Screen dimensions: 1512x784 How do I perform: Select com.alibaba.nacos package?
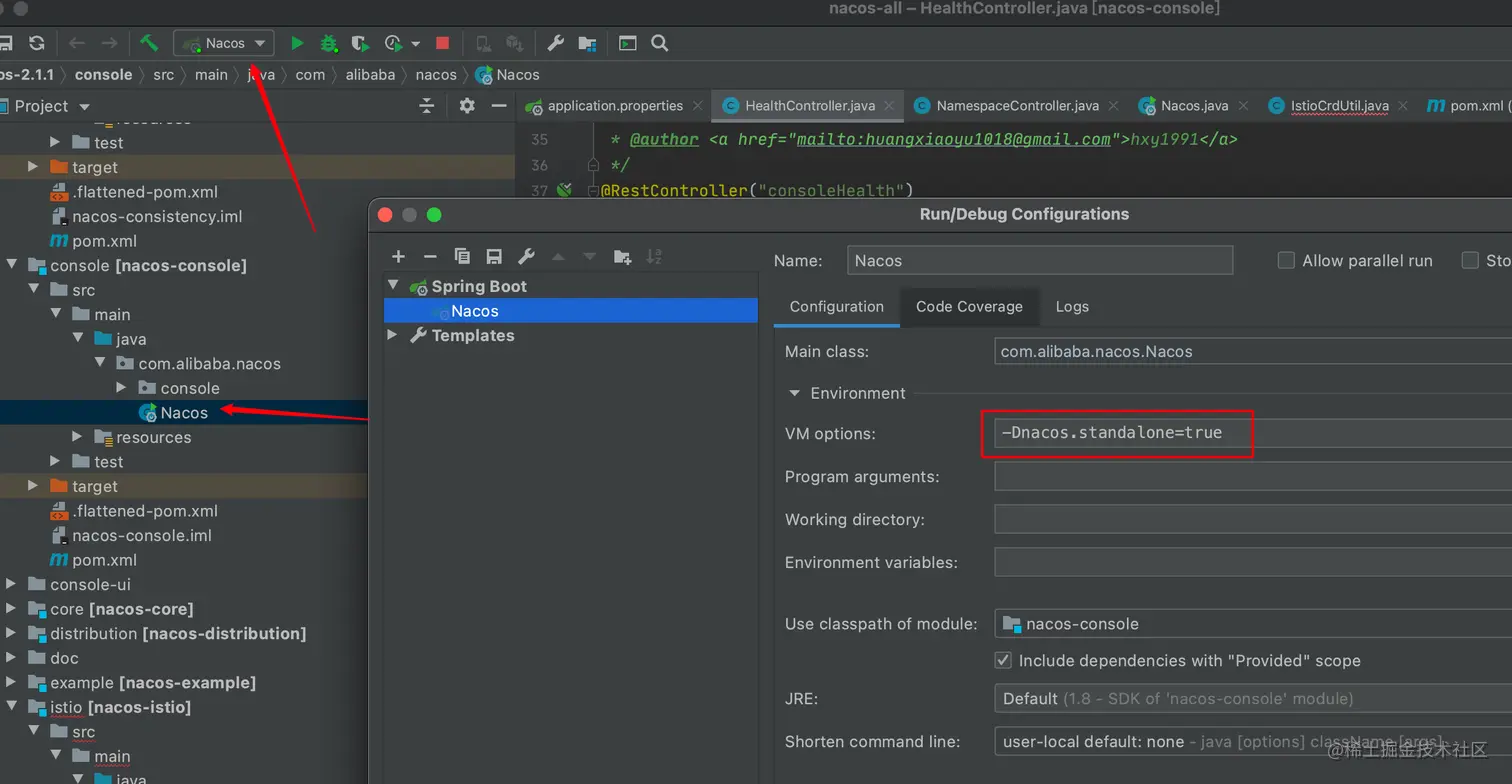pos(210,364)
